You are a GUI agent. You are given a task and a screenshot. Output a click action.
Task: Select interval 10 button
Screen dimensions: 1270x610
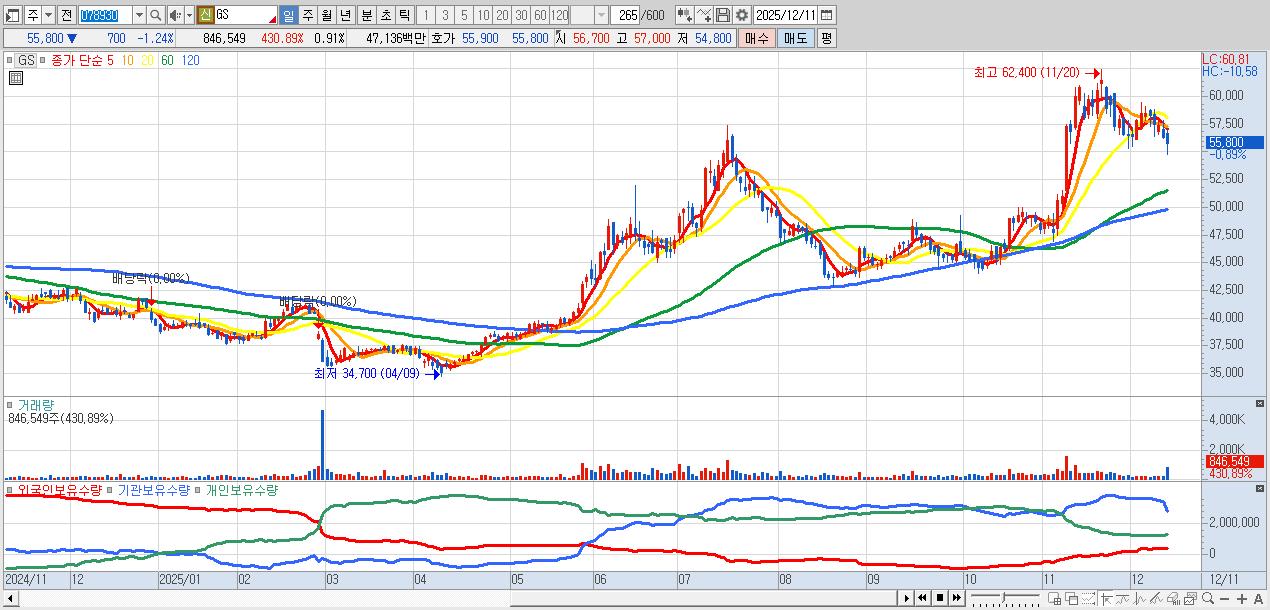483,15
